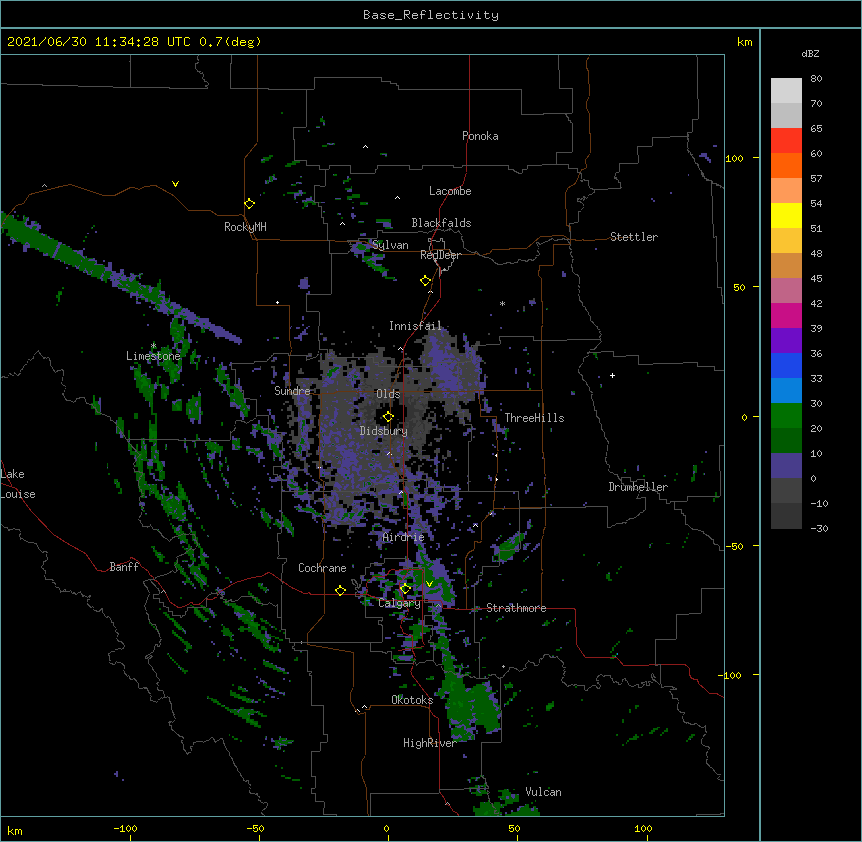Click the x-axis 50 km tick label
862x842 pixels.
(514, 828)
